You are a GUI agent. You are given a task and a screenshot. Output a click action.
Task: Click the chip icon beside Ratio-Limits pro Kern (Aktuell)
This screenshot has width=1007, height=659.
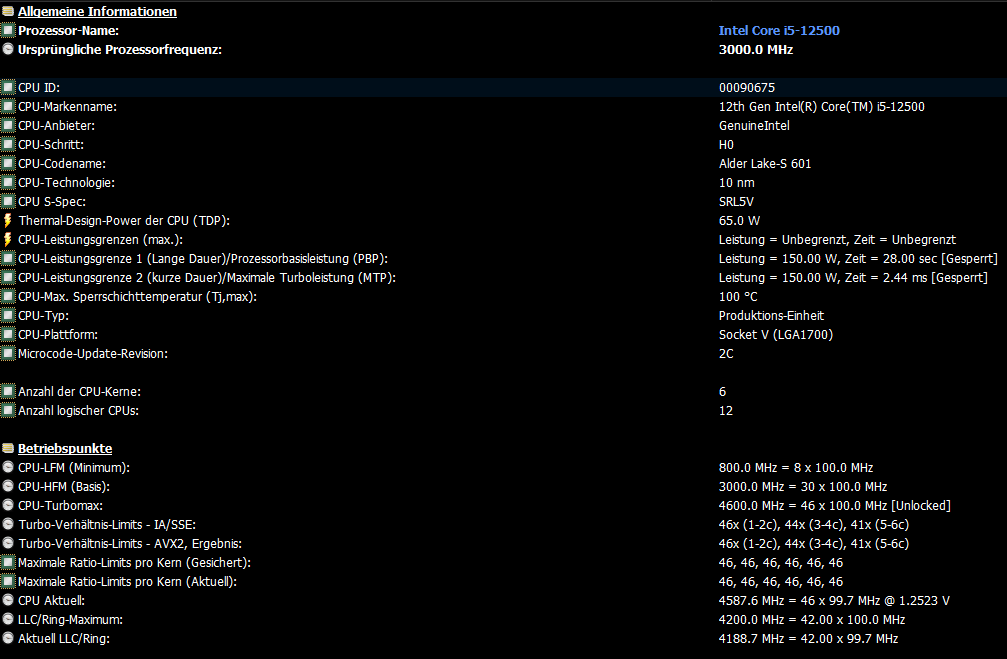(8, 581)
